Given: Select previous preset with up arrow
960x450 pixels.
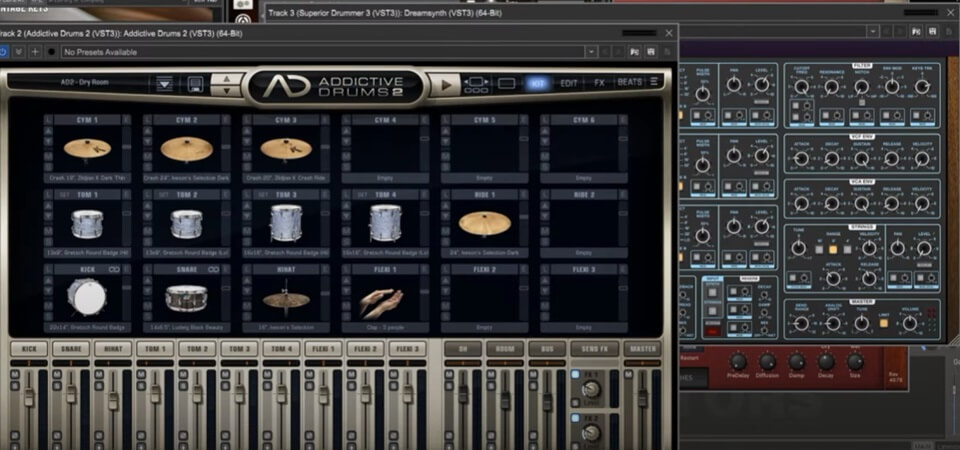Looking at the screenshot, I should (227, 78).
